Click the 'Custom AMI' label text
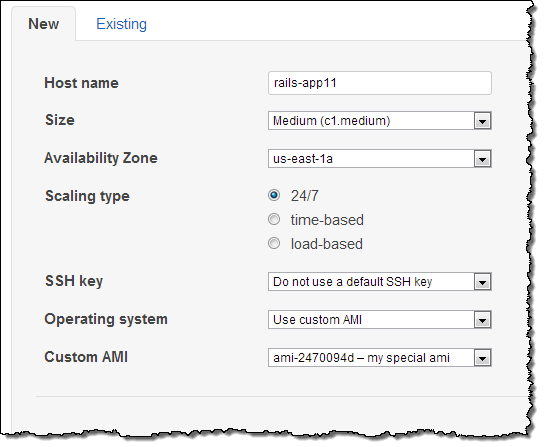This screenshot has width=544, height=447. point(86,357)
